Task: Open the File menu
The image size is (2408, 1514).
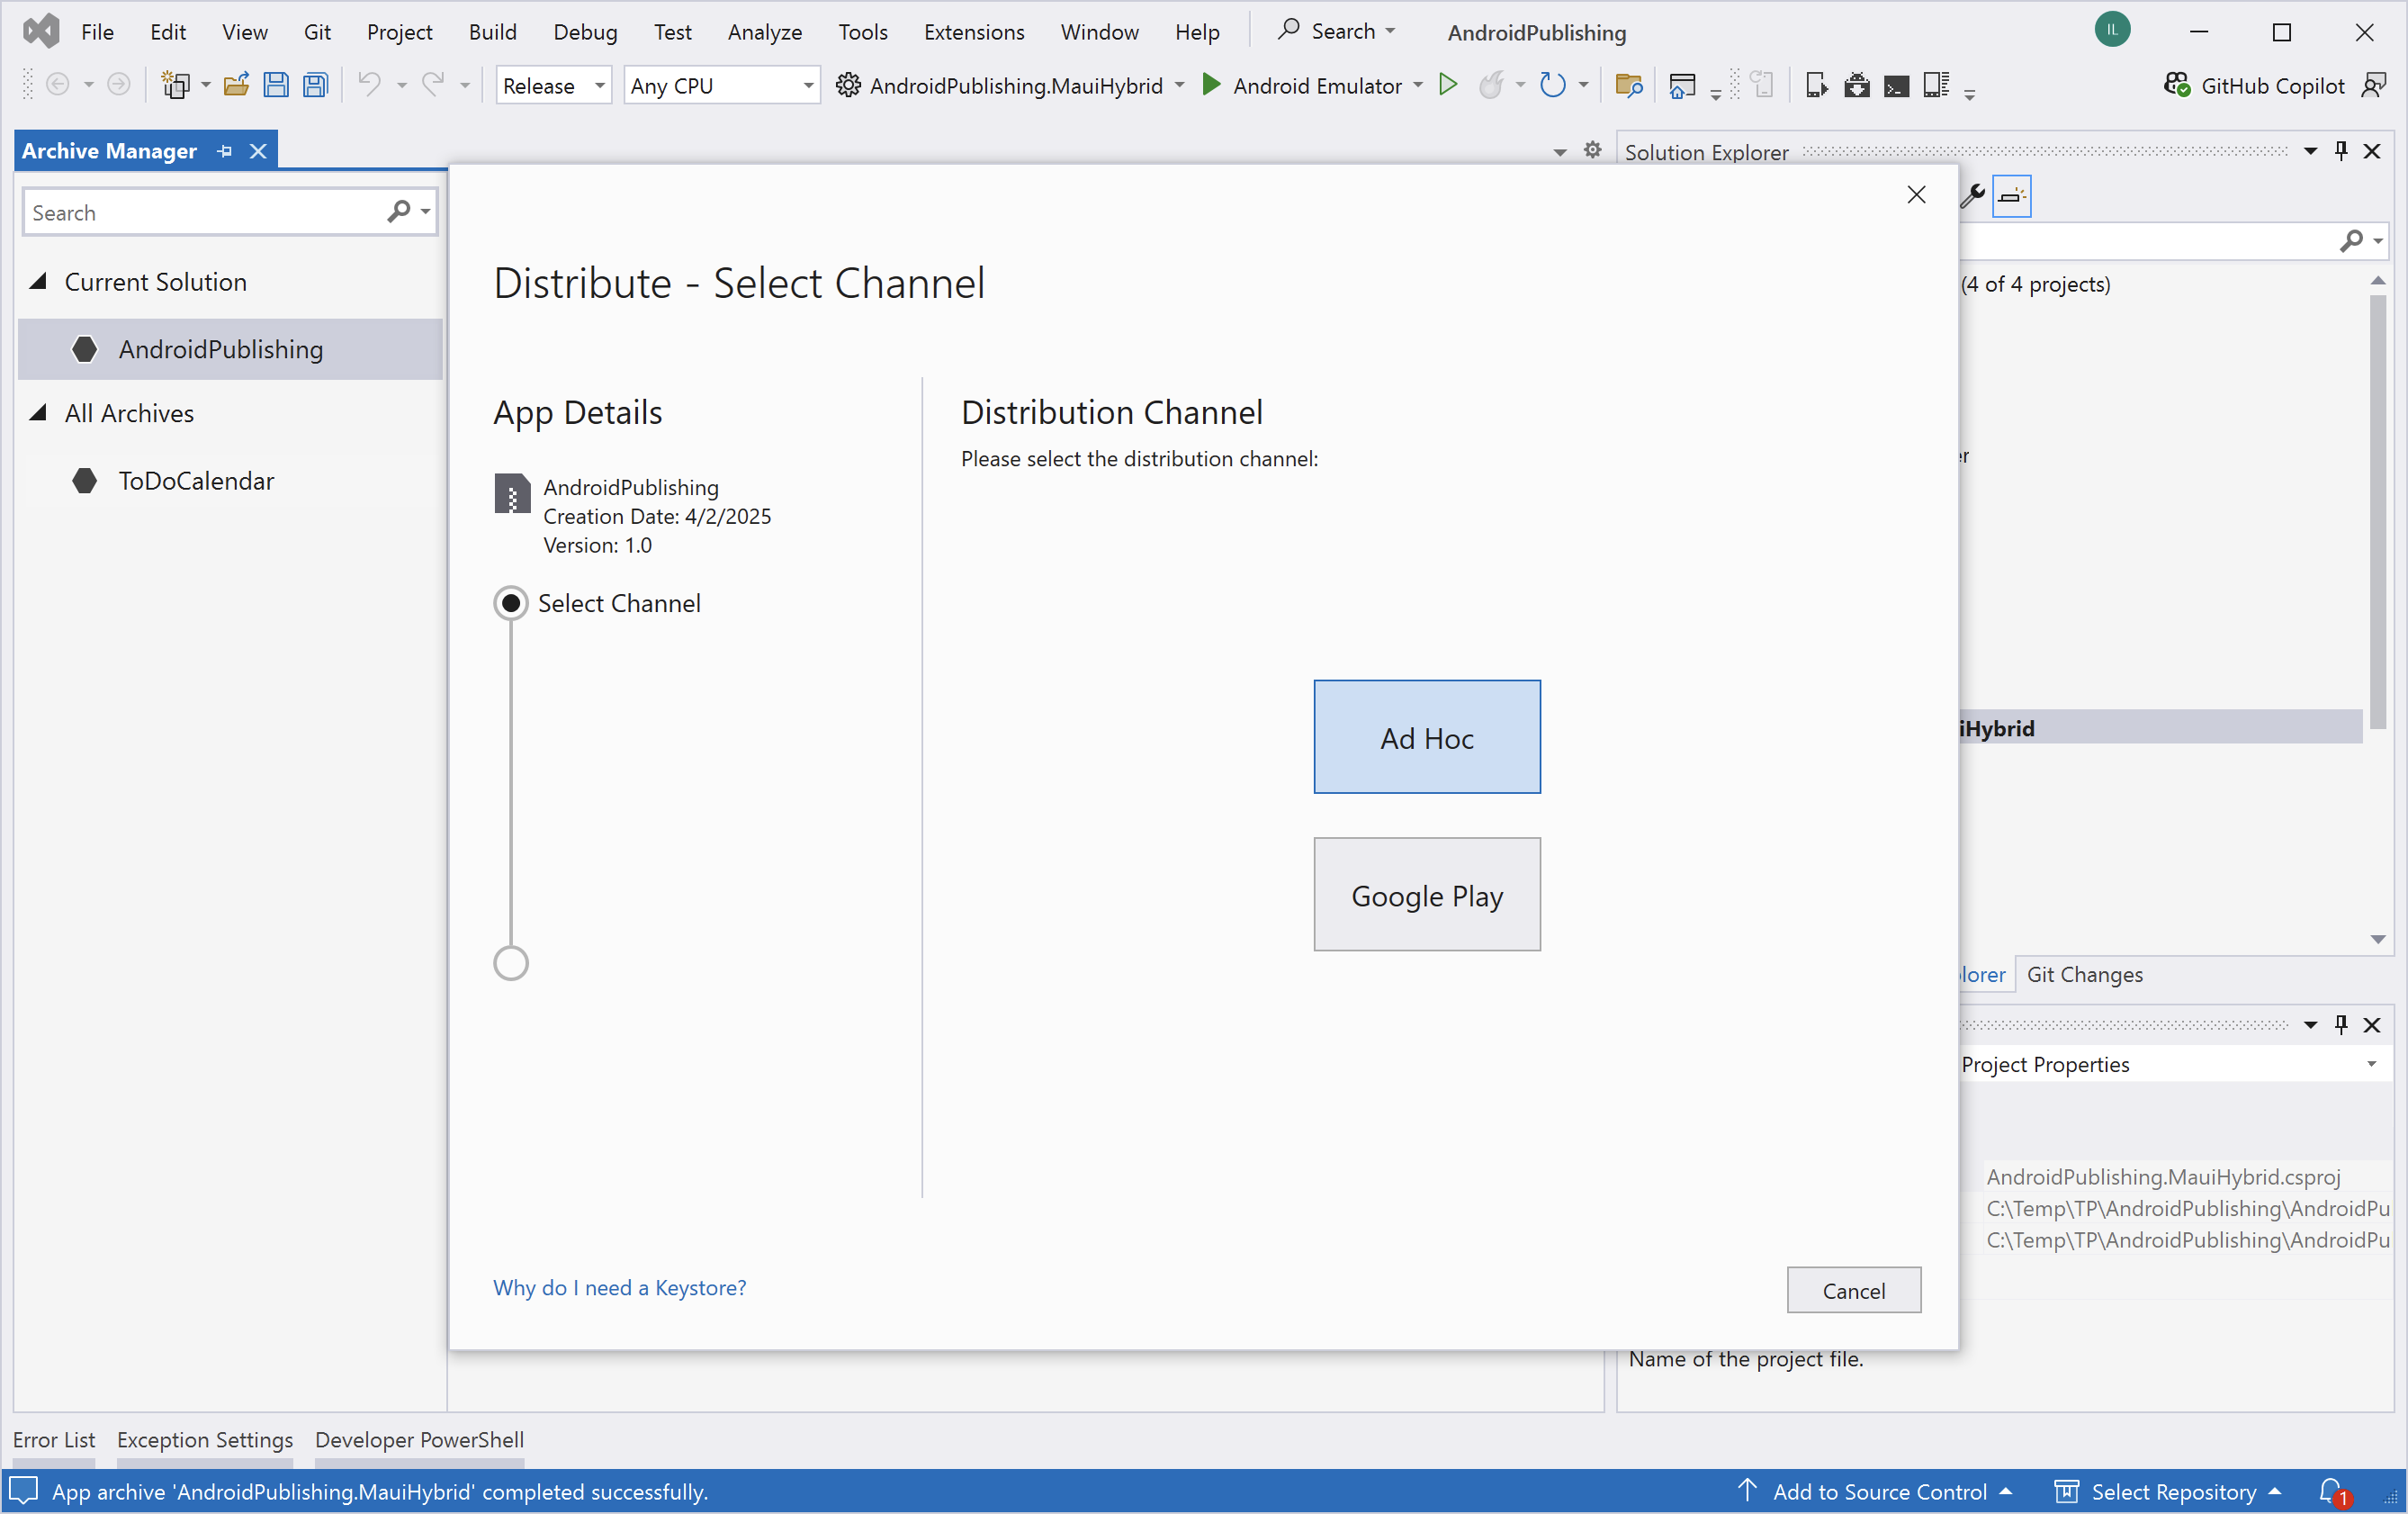Action: pos(97,32)
